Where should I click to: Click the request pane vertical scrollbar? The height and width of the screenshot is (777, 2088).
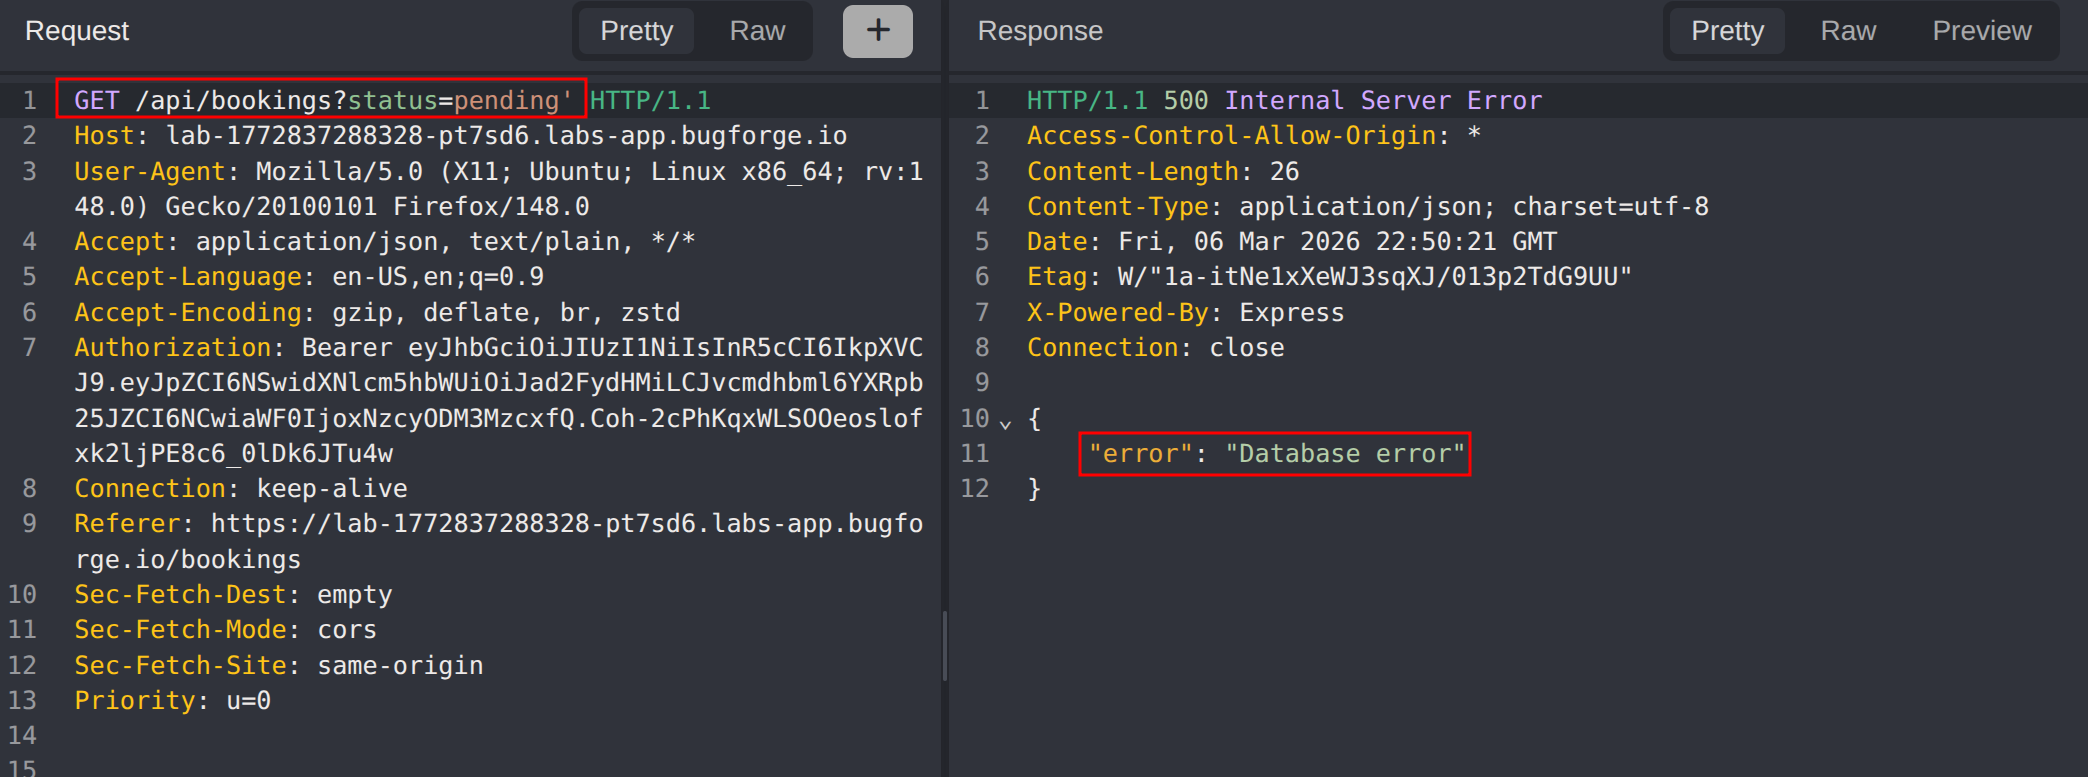point(944,645)
